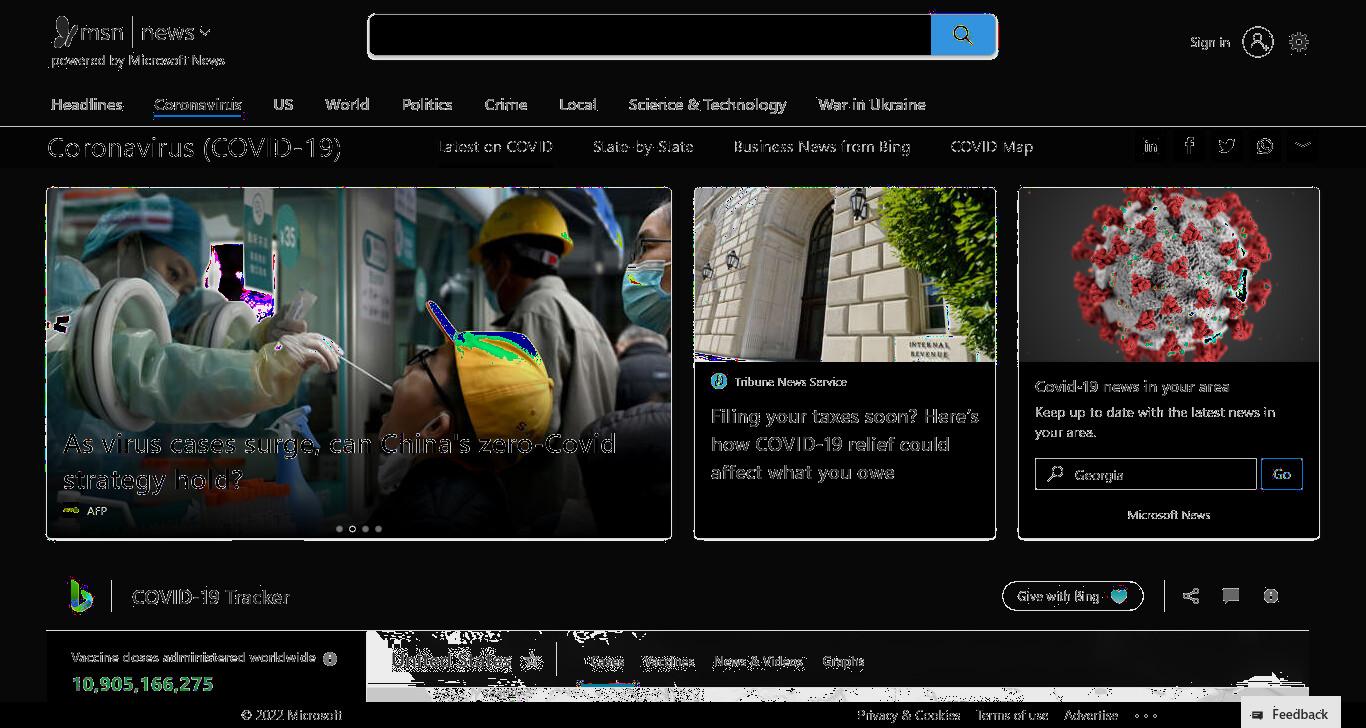Click the Georgia location search field
The height and width of the screenshot is (728, 1366).
(1146, 474)
